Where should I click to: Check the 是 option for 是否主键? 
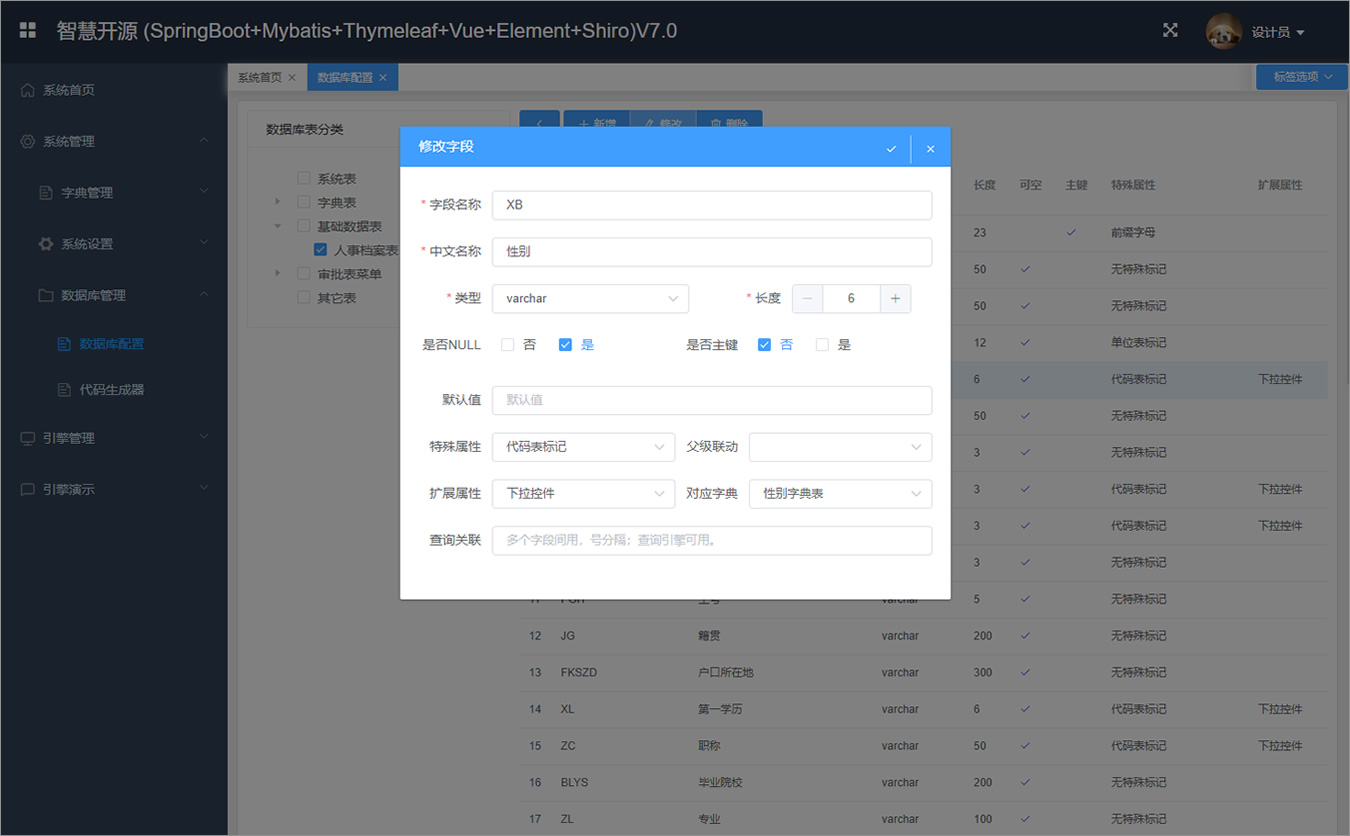(822, 345)
